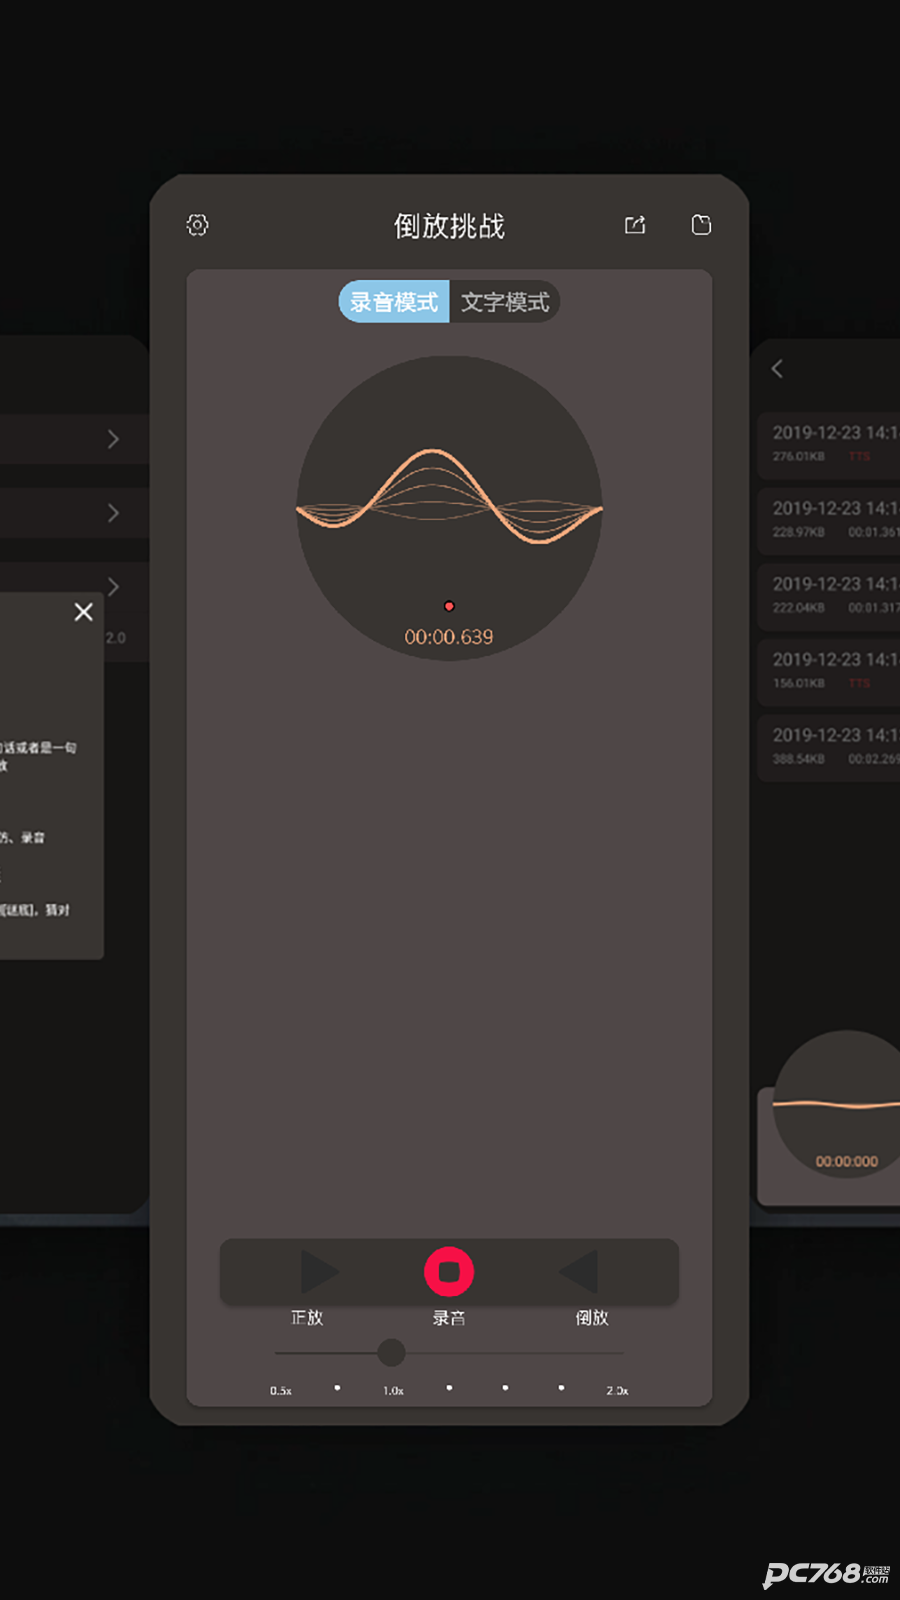Open settings gear icon
900x1600 pixels.
point(198,225)
